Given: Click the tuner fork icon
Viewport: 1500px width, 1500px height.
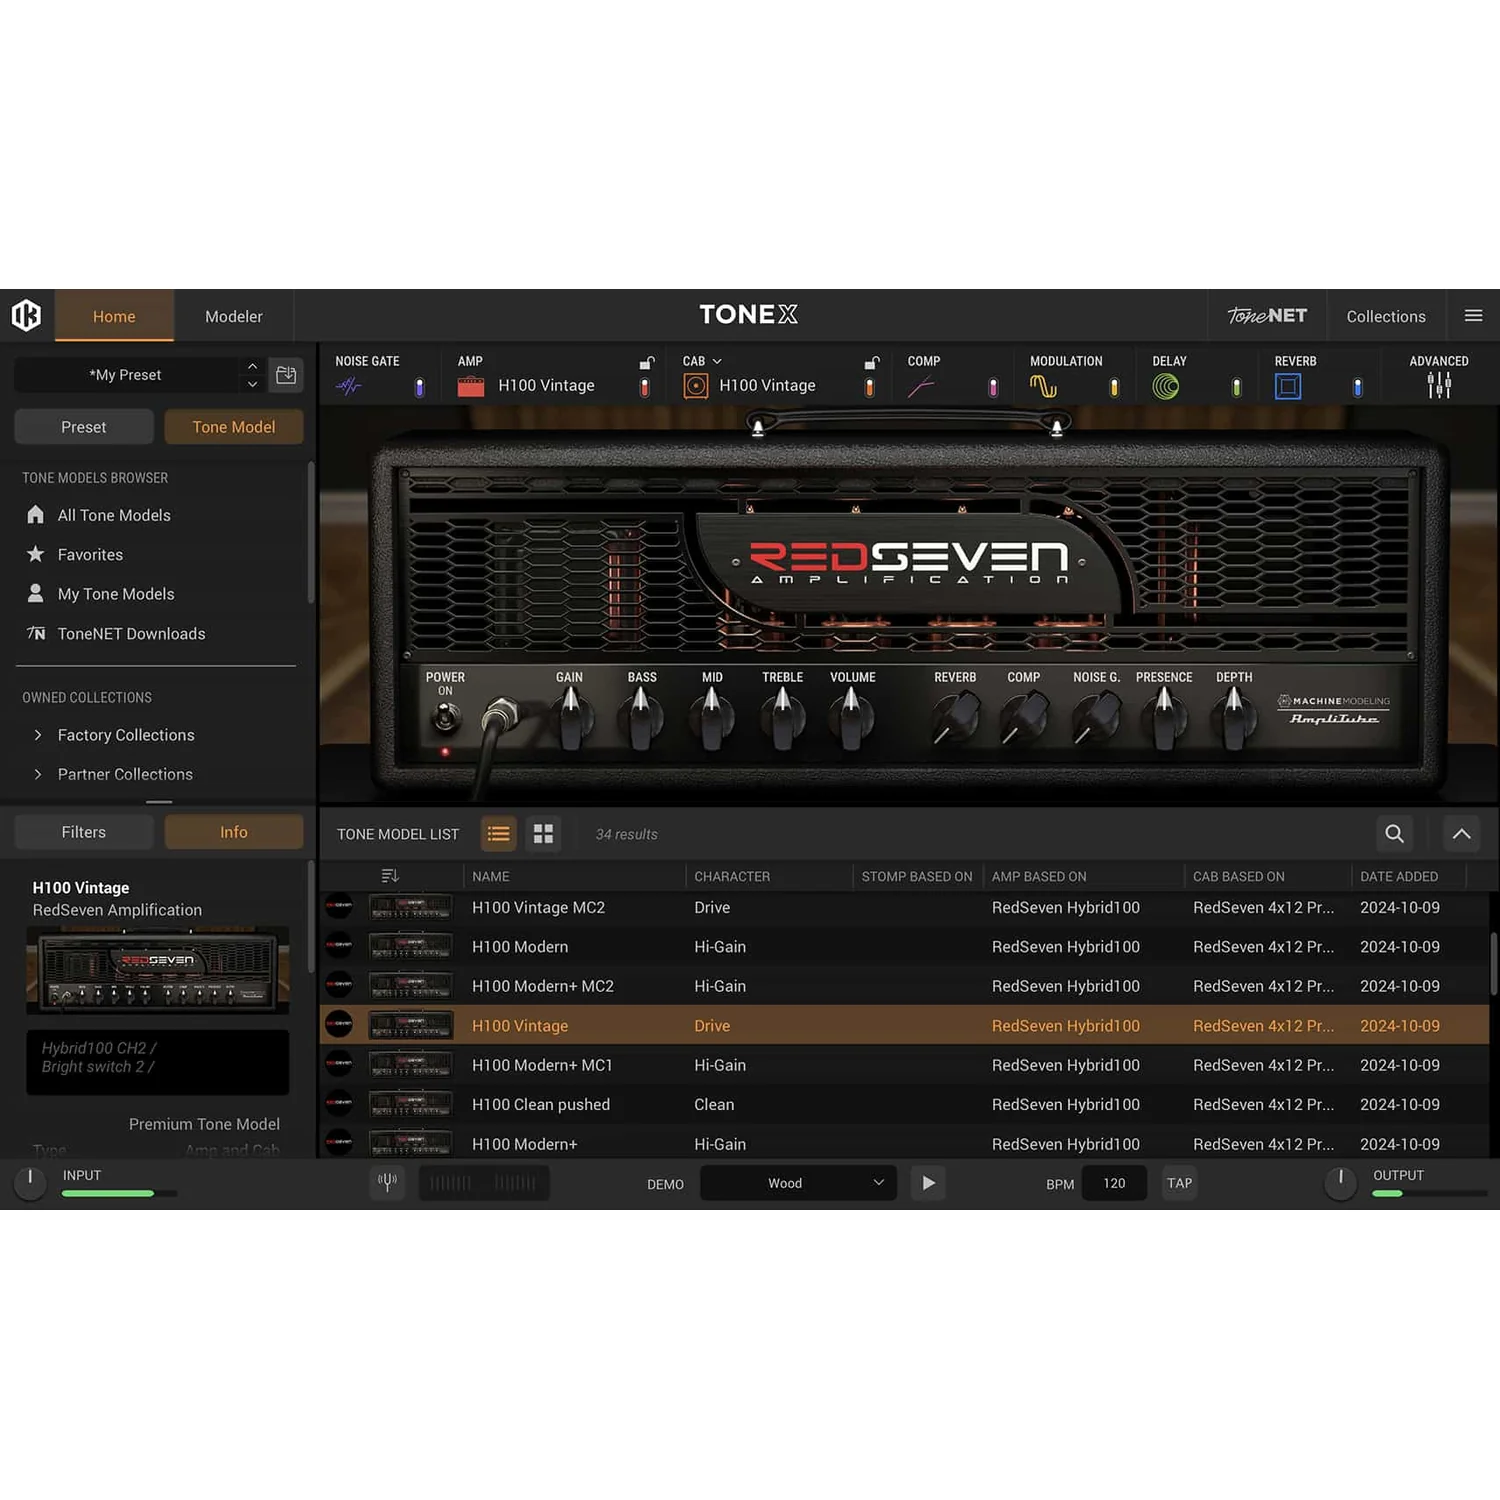Looking at the screenshot, I should click(x=387, y=1183).
